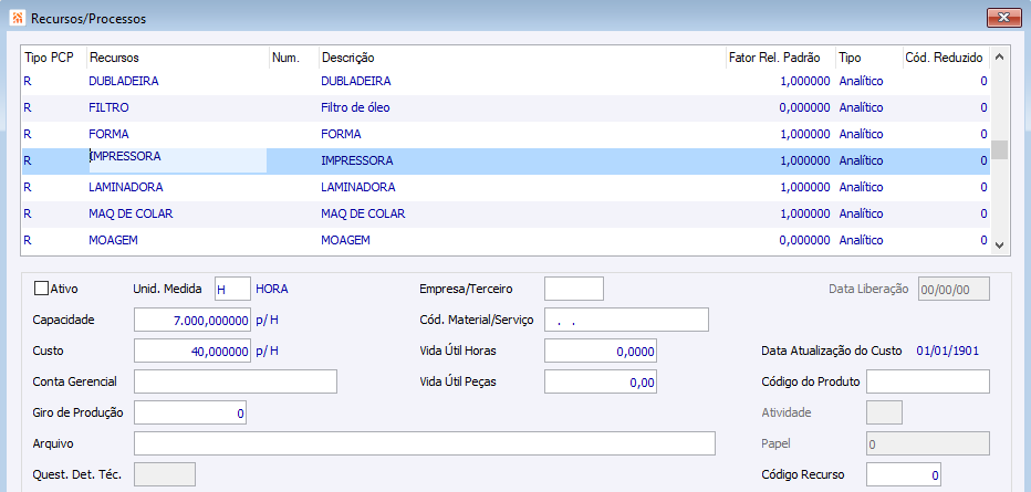The image size is (1031, 492).
Task: Select the FORMA resource row
Action: tap(506, 134)
